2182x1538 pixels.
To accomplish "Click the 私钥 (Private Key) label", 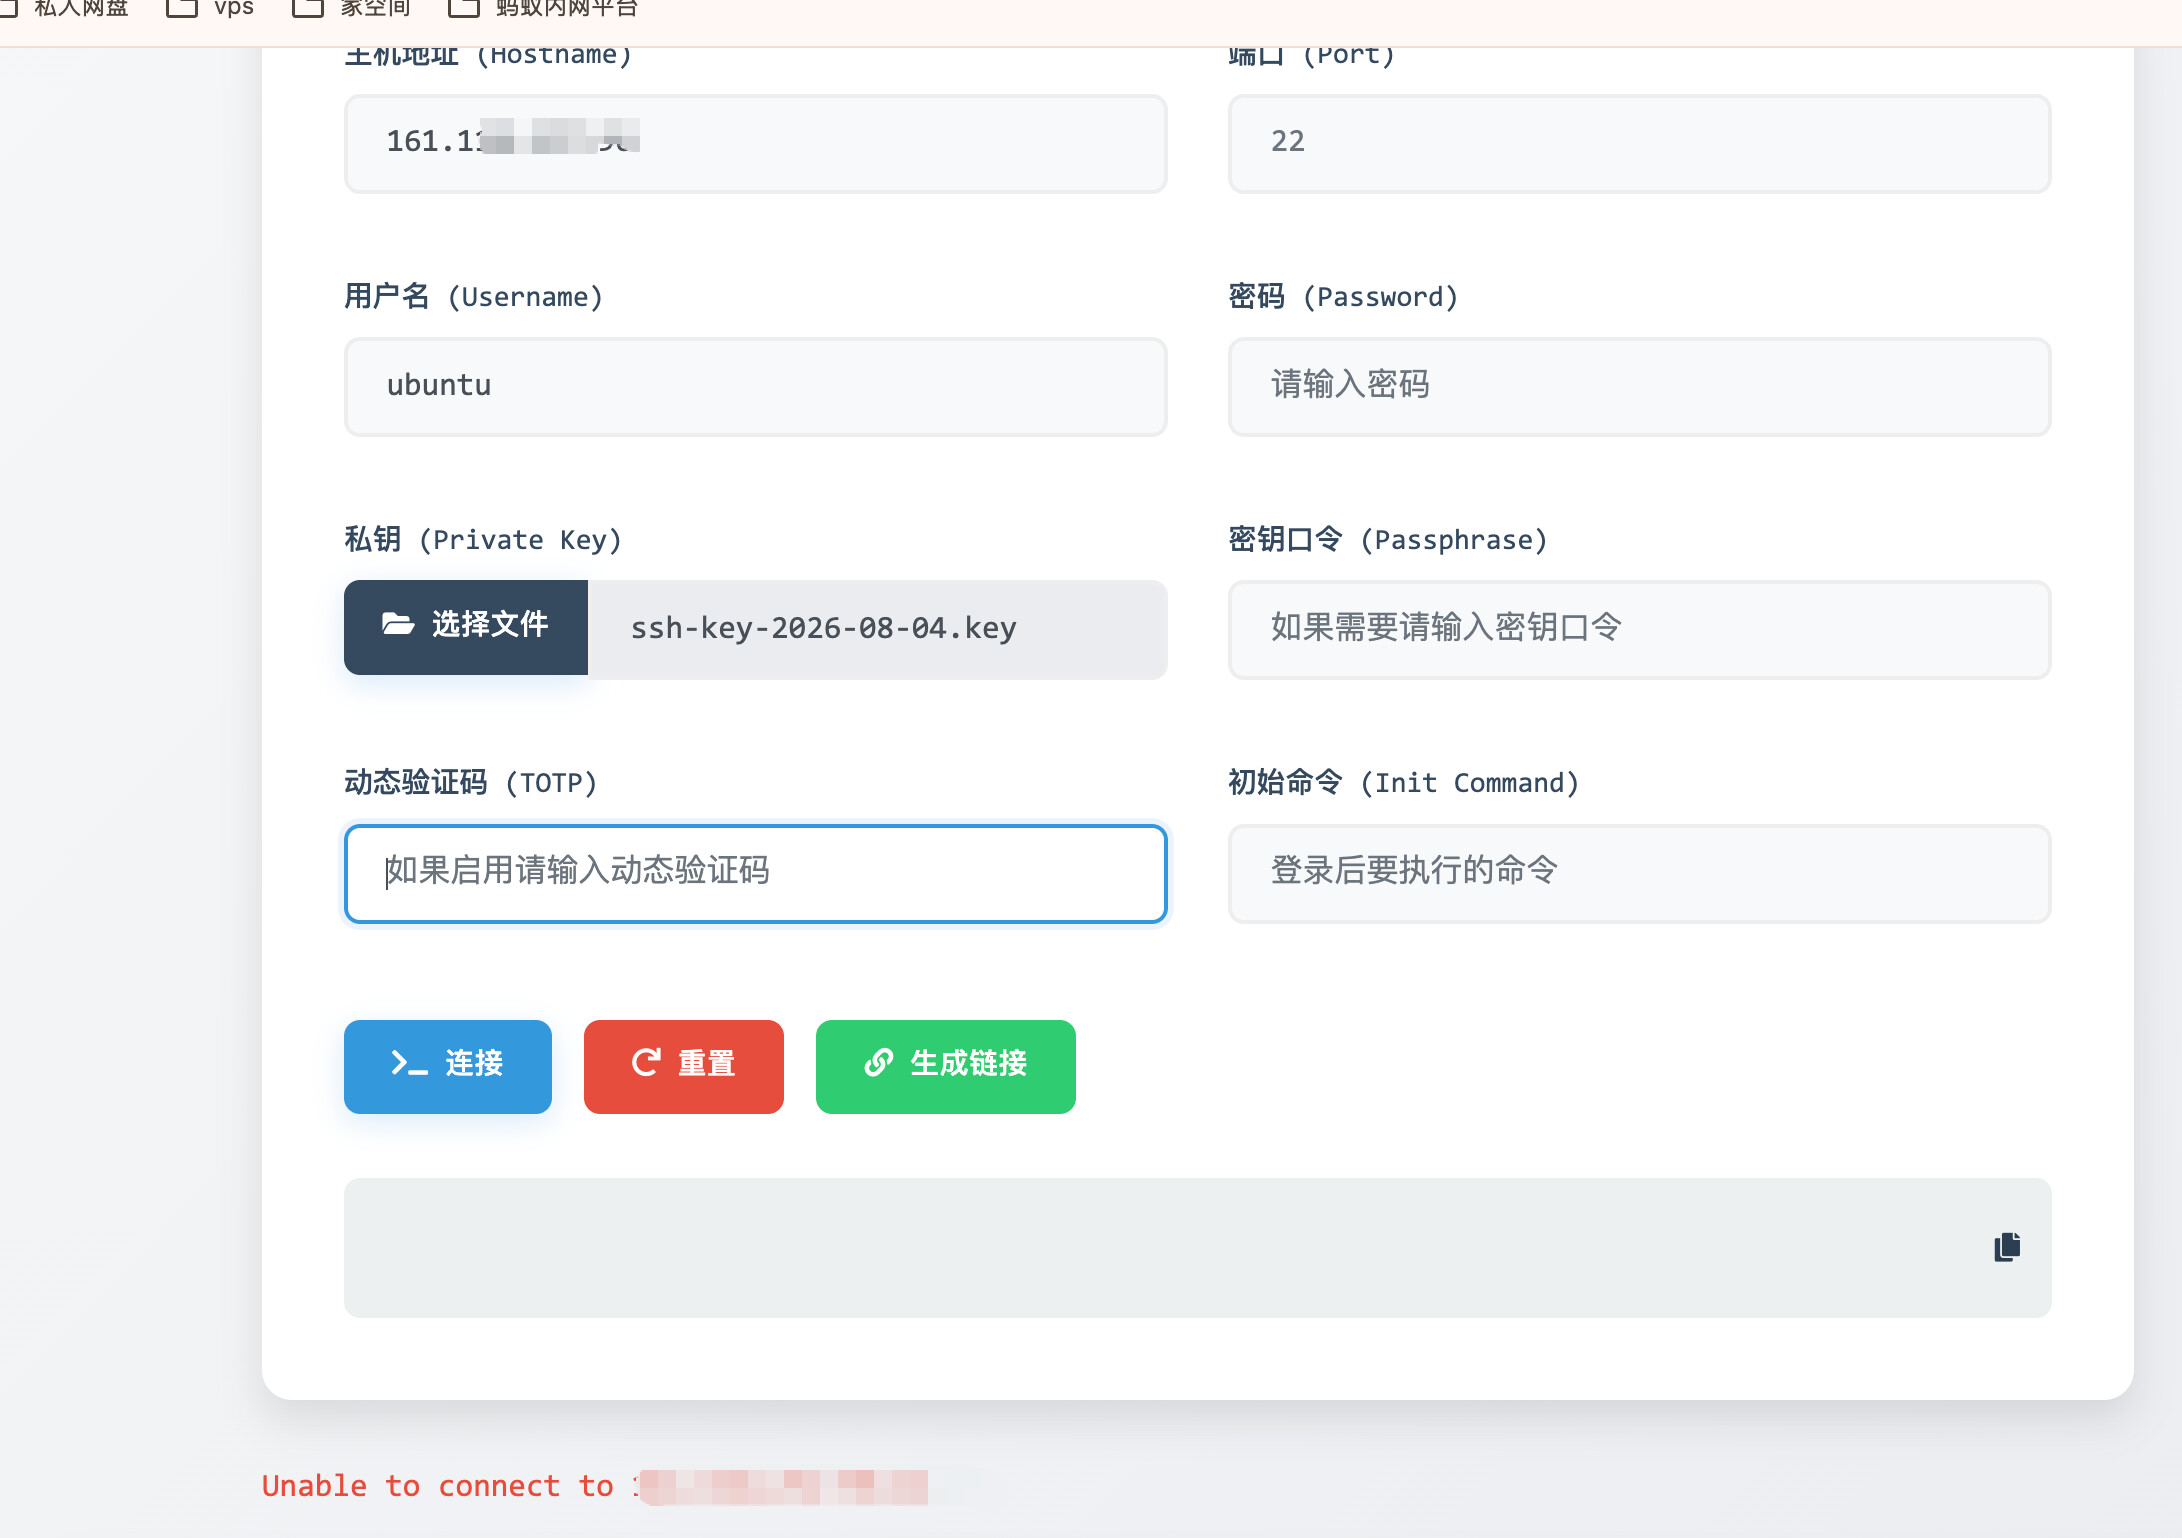I will click(483, 540).
